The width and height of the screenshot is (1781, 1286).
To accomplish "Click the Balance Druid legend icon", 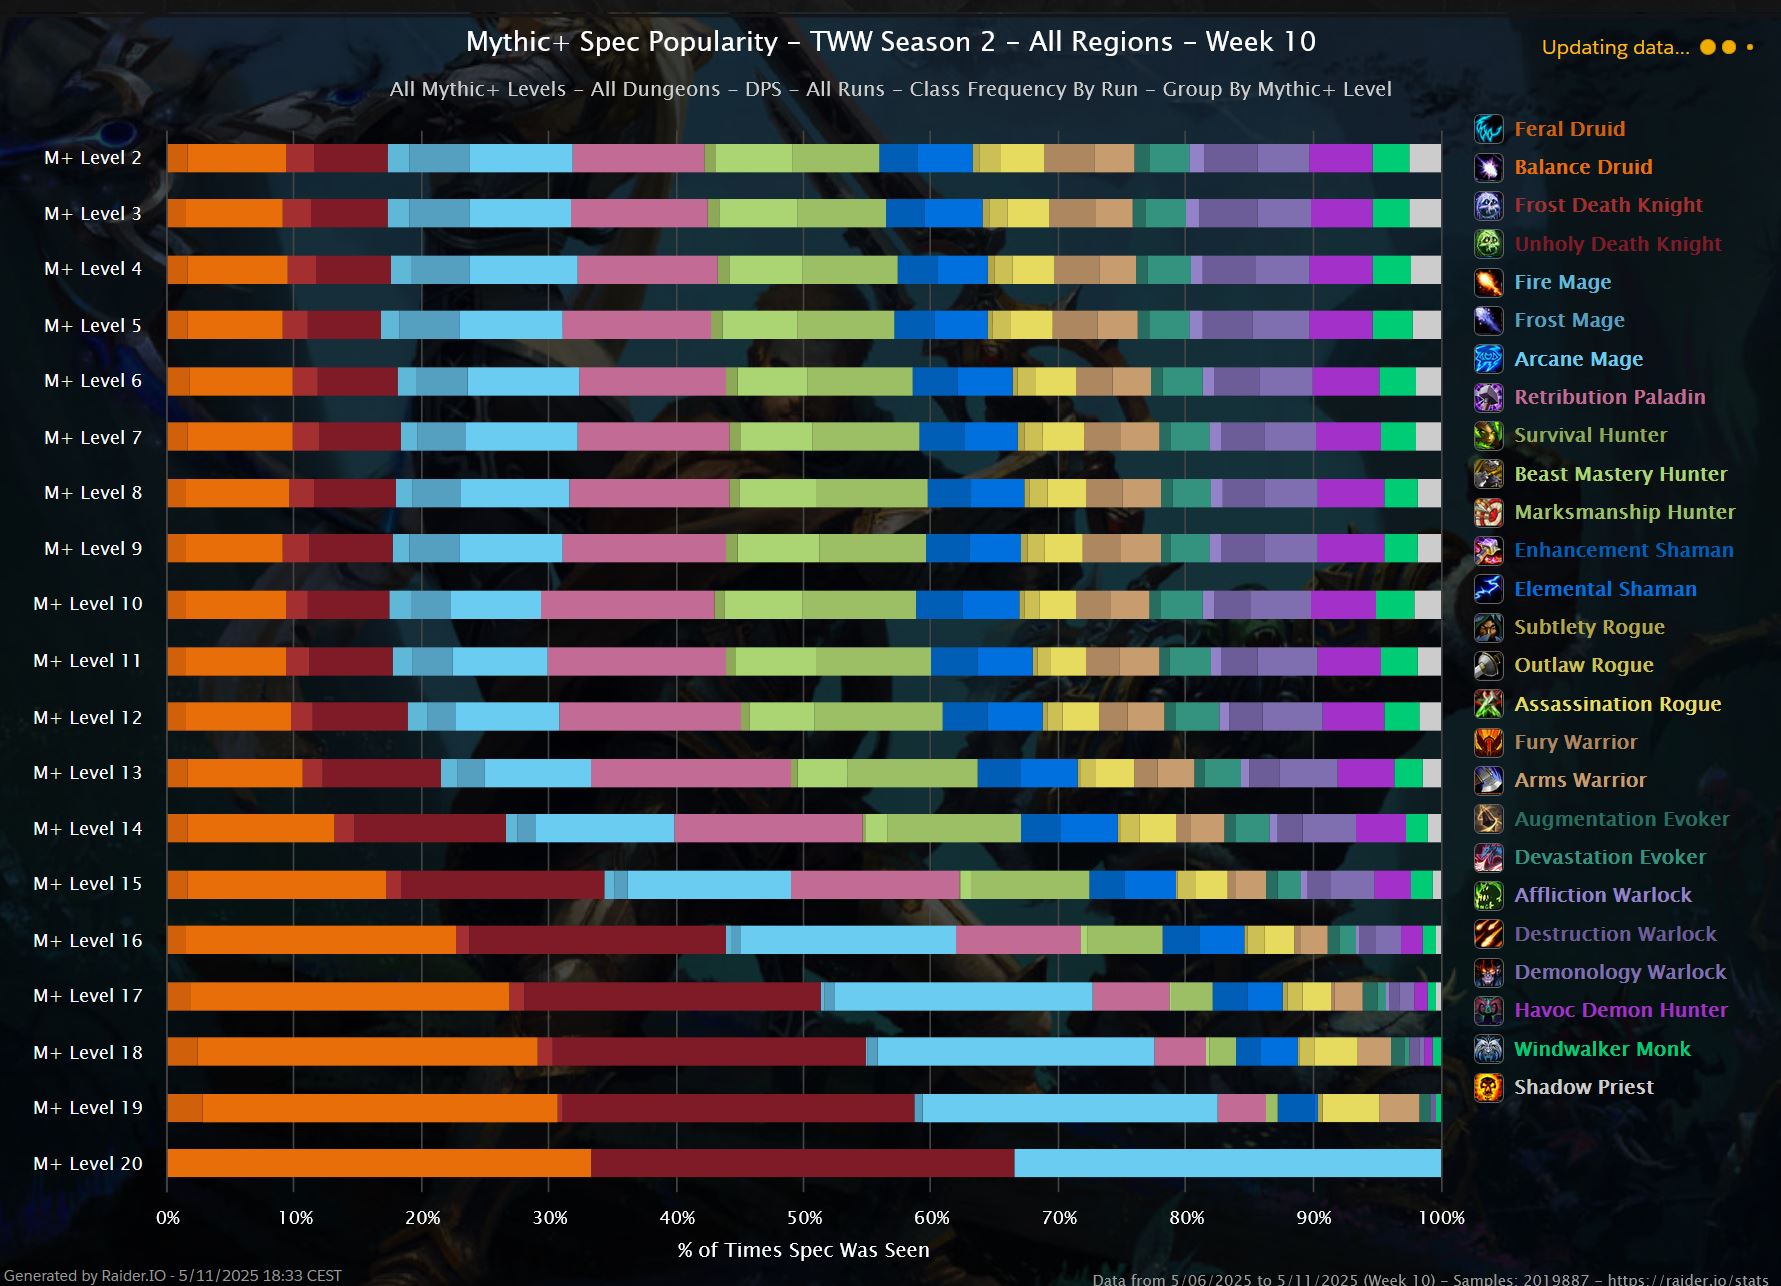I will [1488, 167].
